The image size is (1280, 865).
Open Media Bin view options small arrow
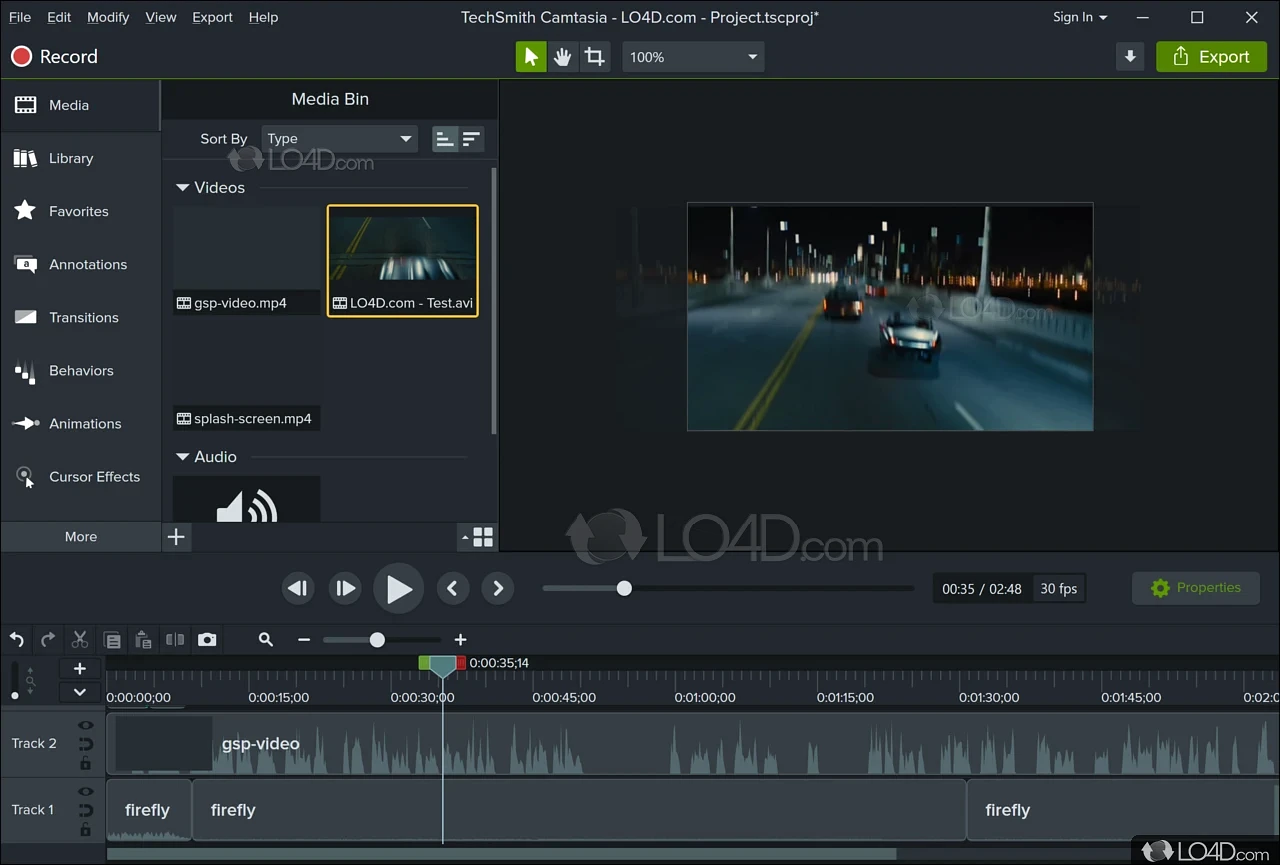coord(465,538)
